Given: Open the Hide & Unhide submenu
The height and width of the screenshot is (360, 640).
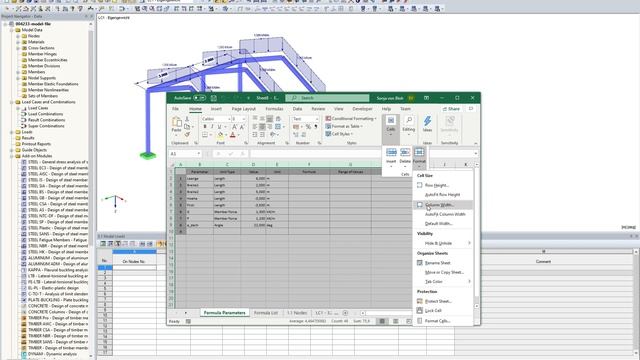Looking at the screenshot, I should pyautogui.click(x=443, y=243).
